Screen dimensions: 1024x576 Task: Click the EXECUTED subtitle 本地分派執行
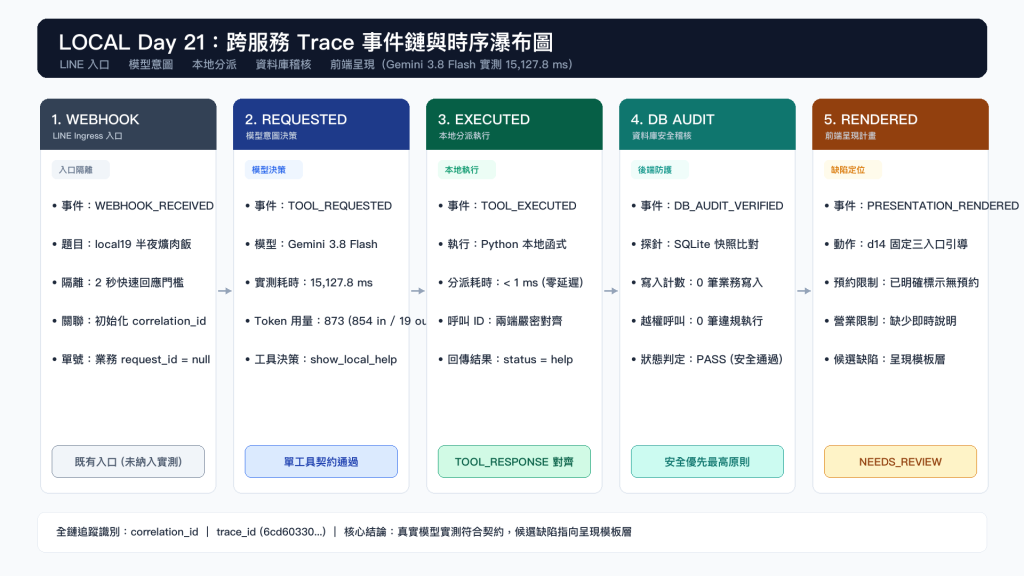pos(464,136)
